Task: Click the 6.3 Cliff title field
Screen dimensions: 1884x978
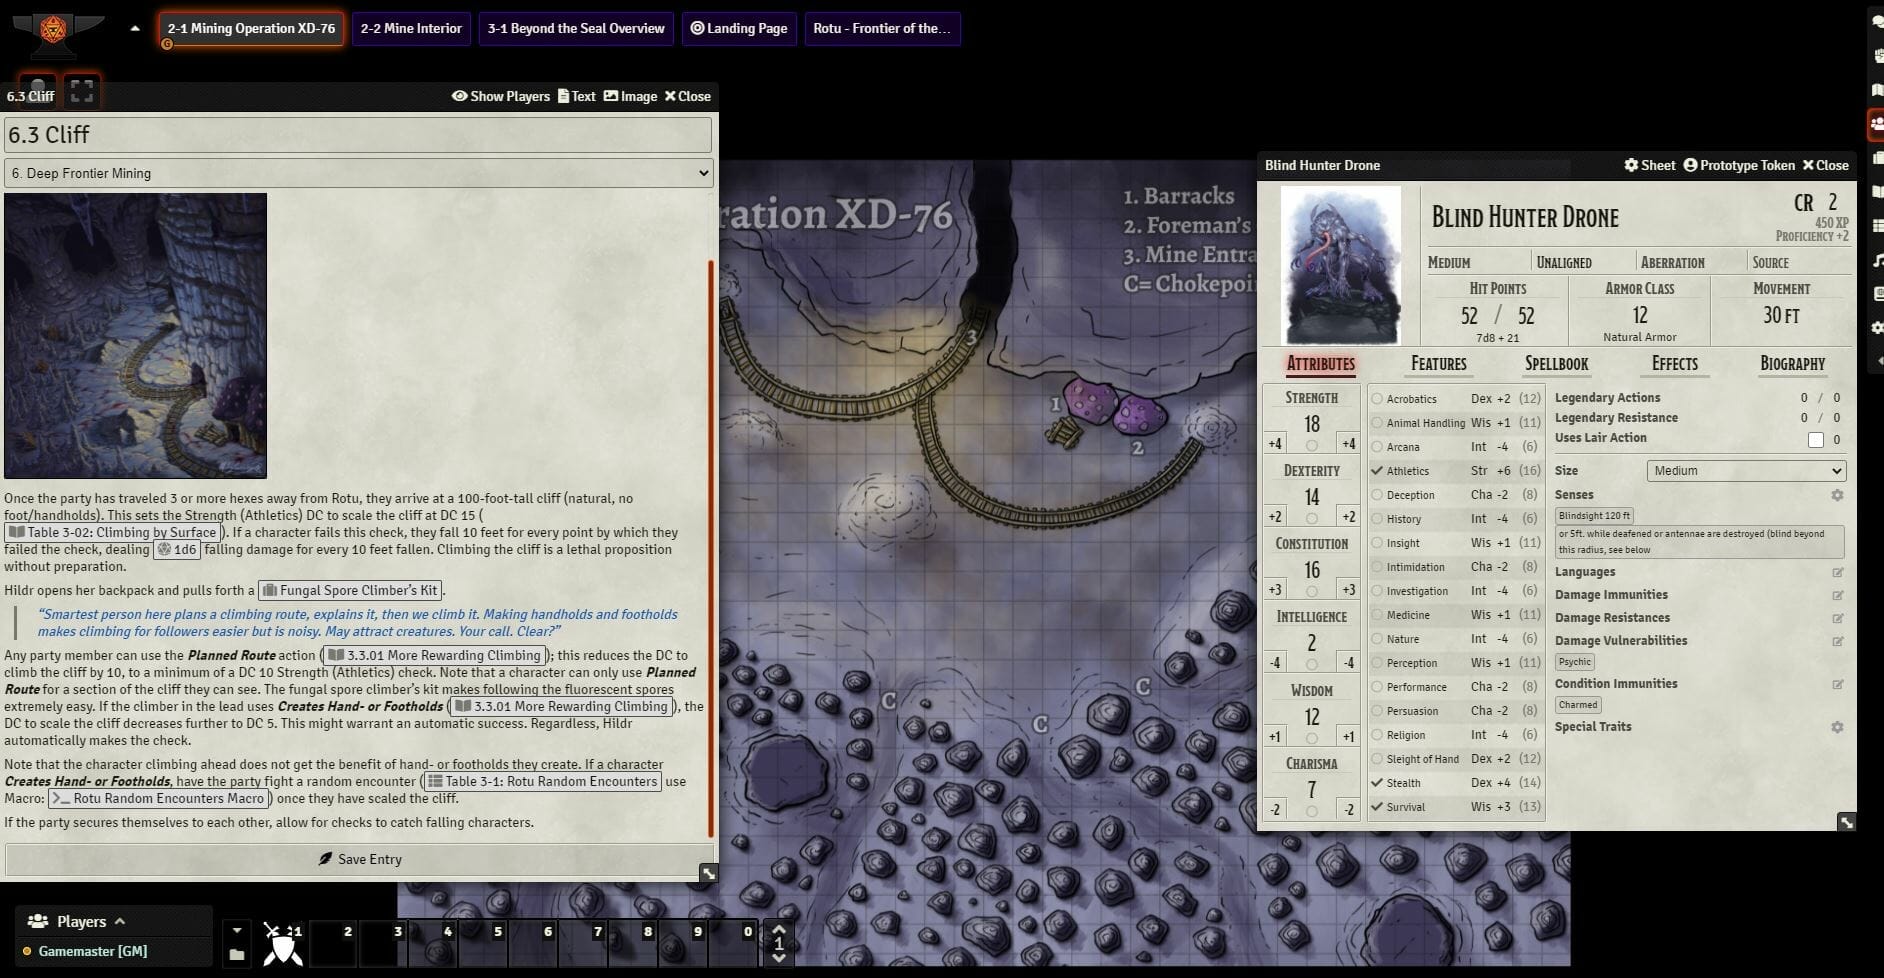Action: tap(358, 135)
